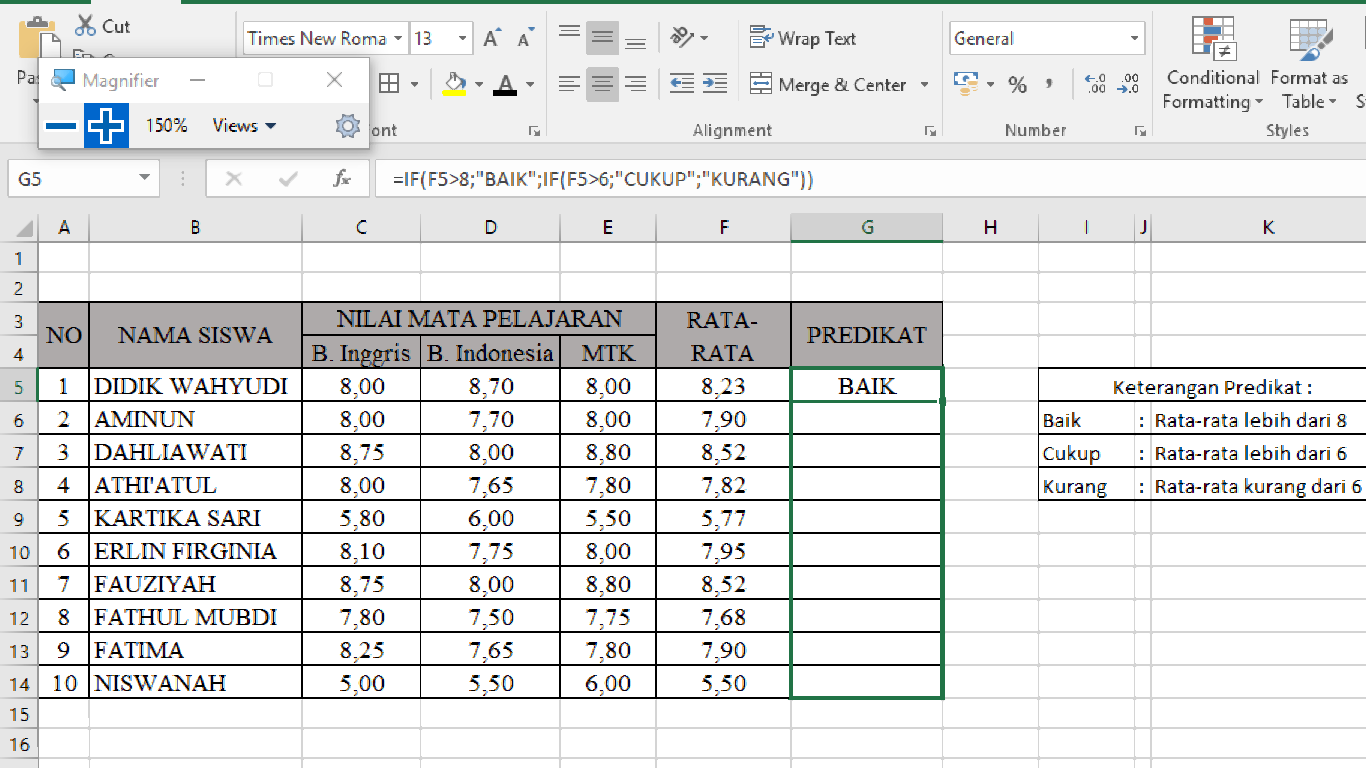Select column G header
The width and height of the screenshot is (1366, 768).
867,228
